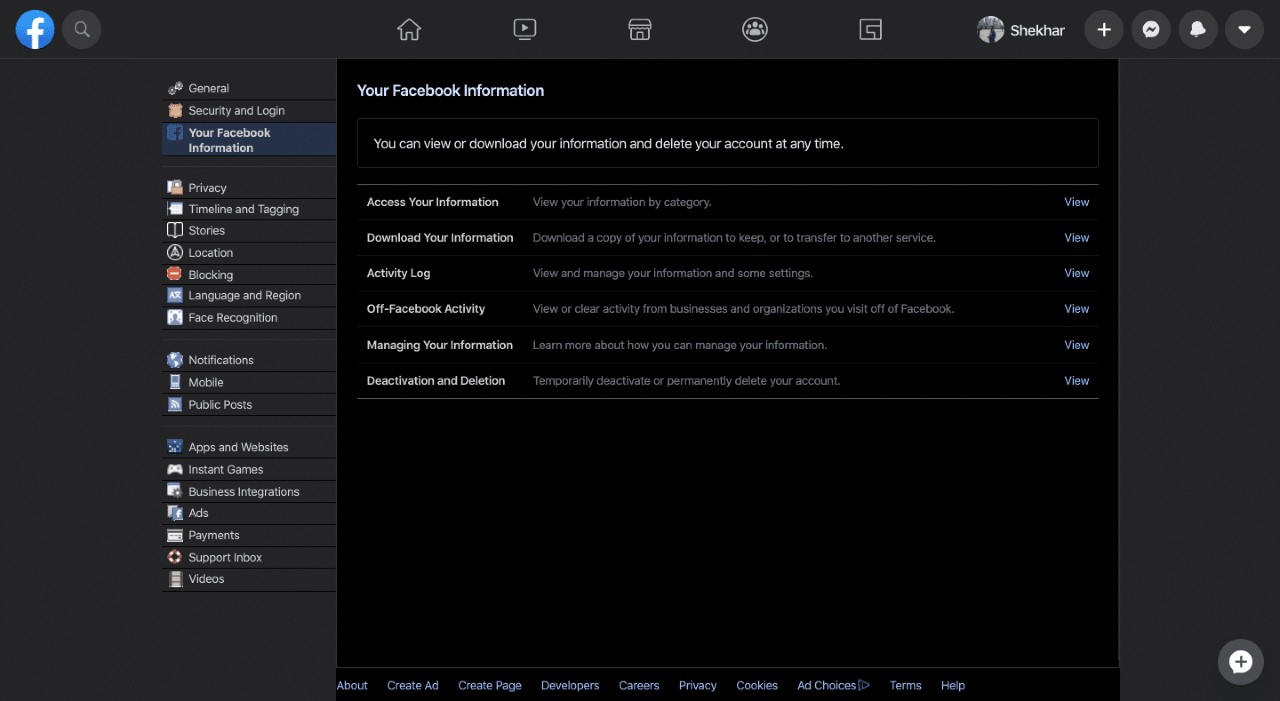Click the Instant Games controller icon

[175, 469]
